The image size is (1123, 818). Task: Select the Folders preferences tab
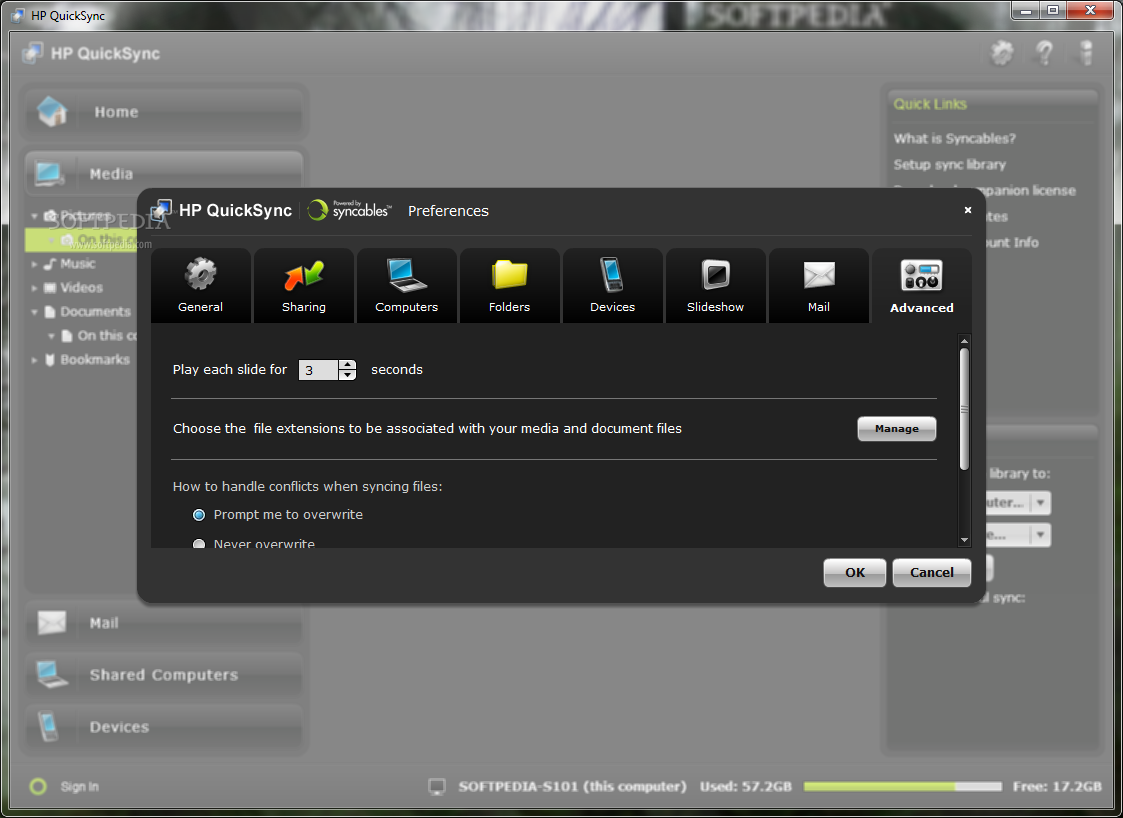click(509, 286)
